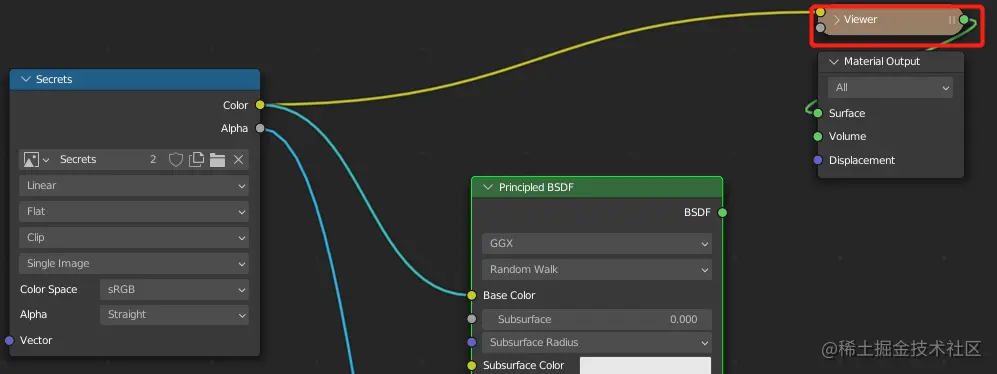
Task: Open the Linear interpolation dropdown
Action: pyautogui.click(x=134, y=186)
